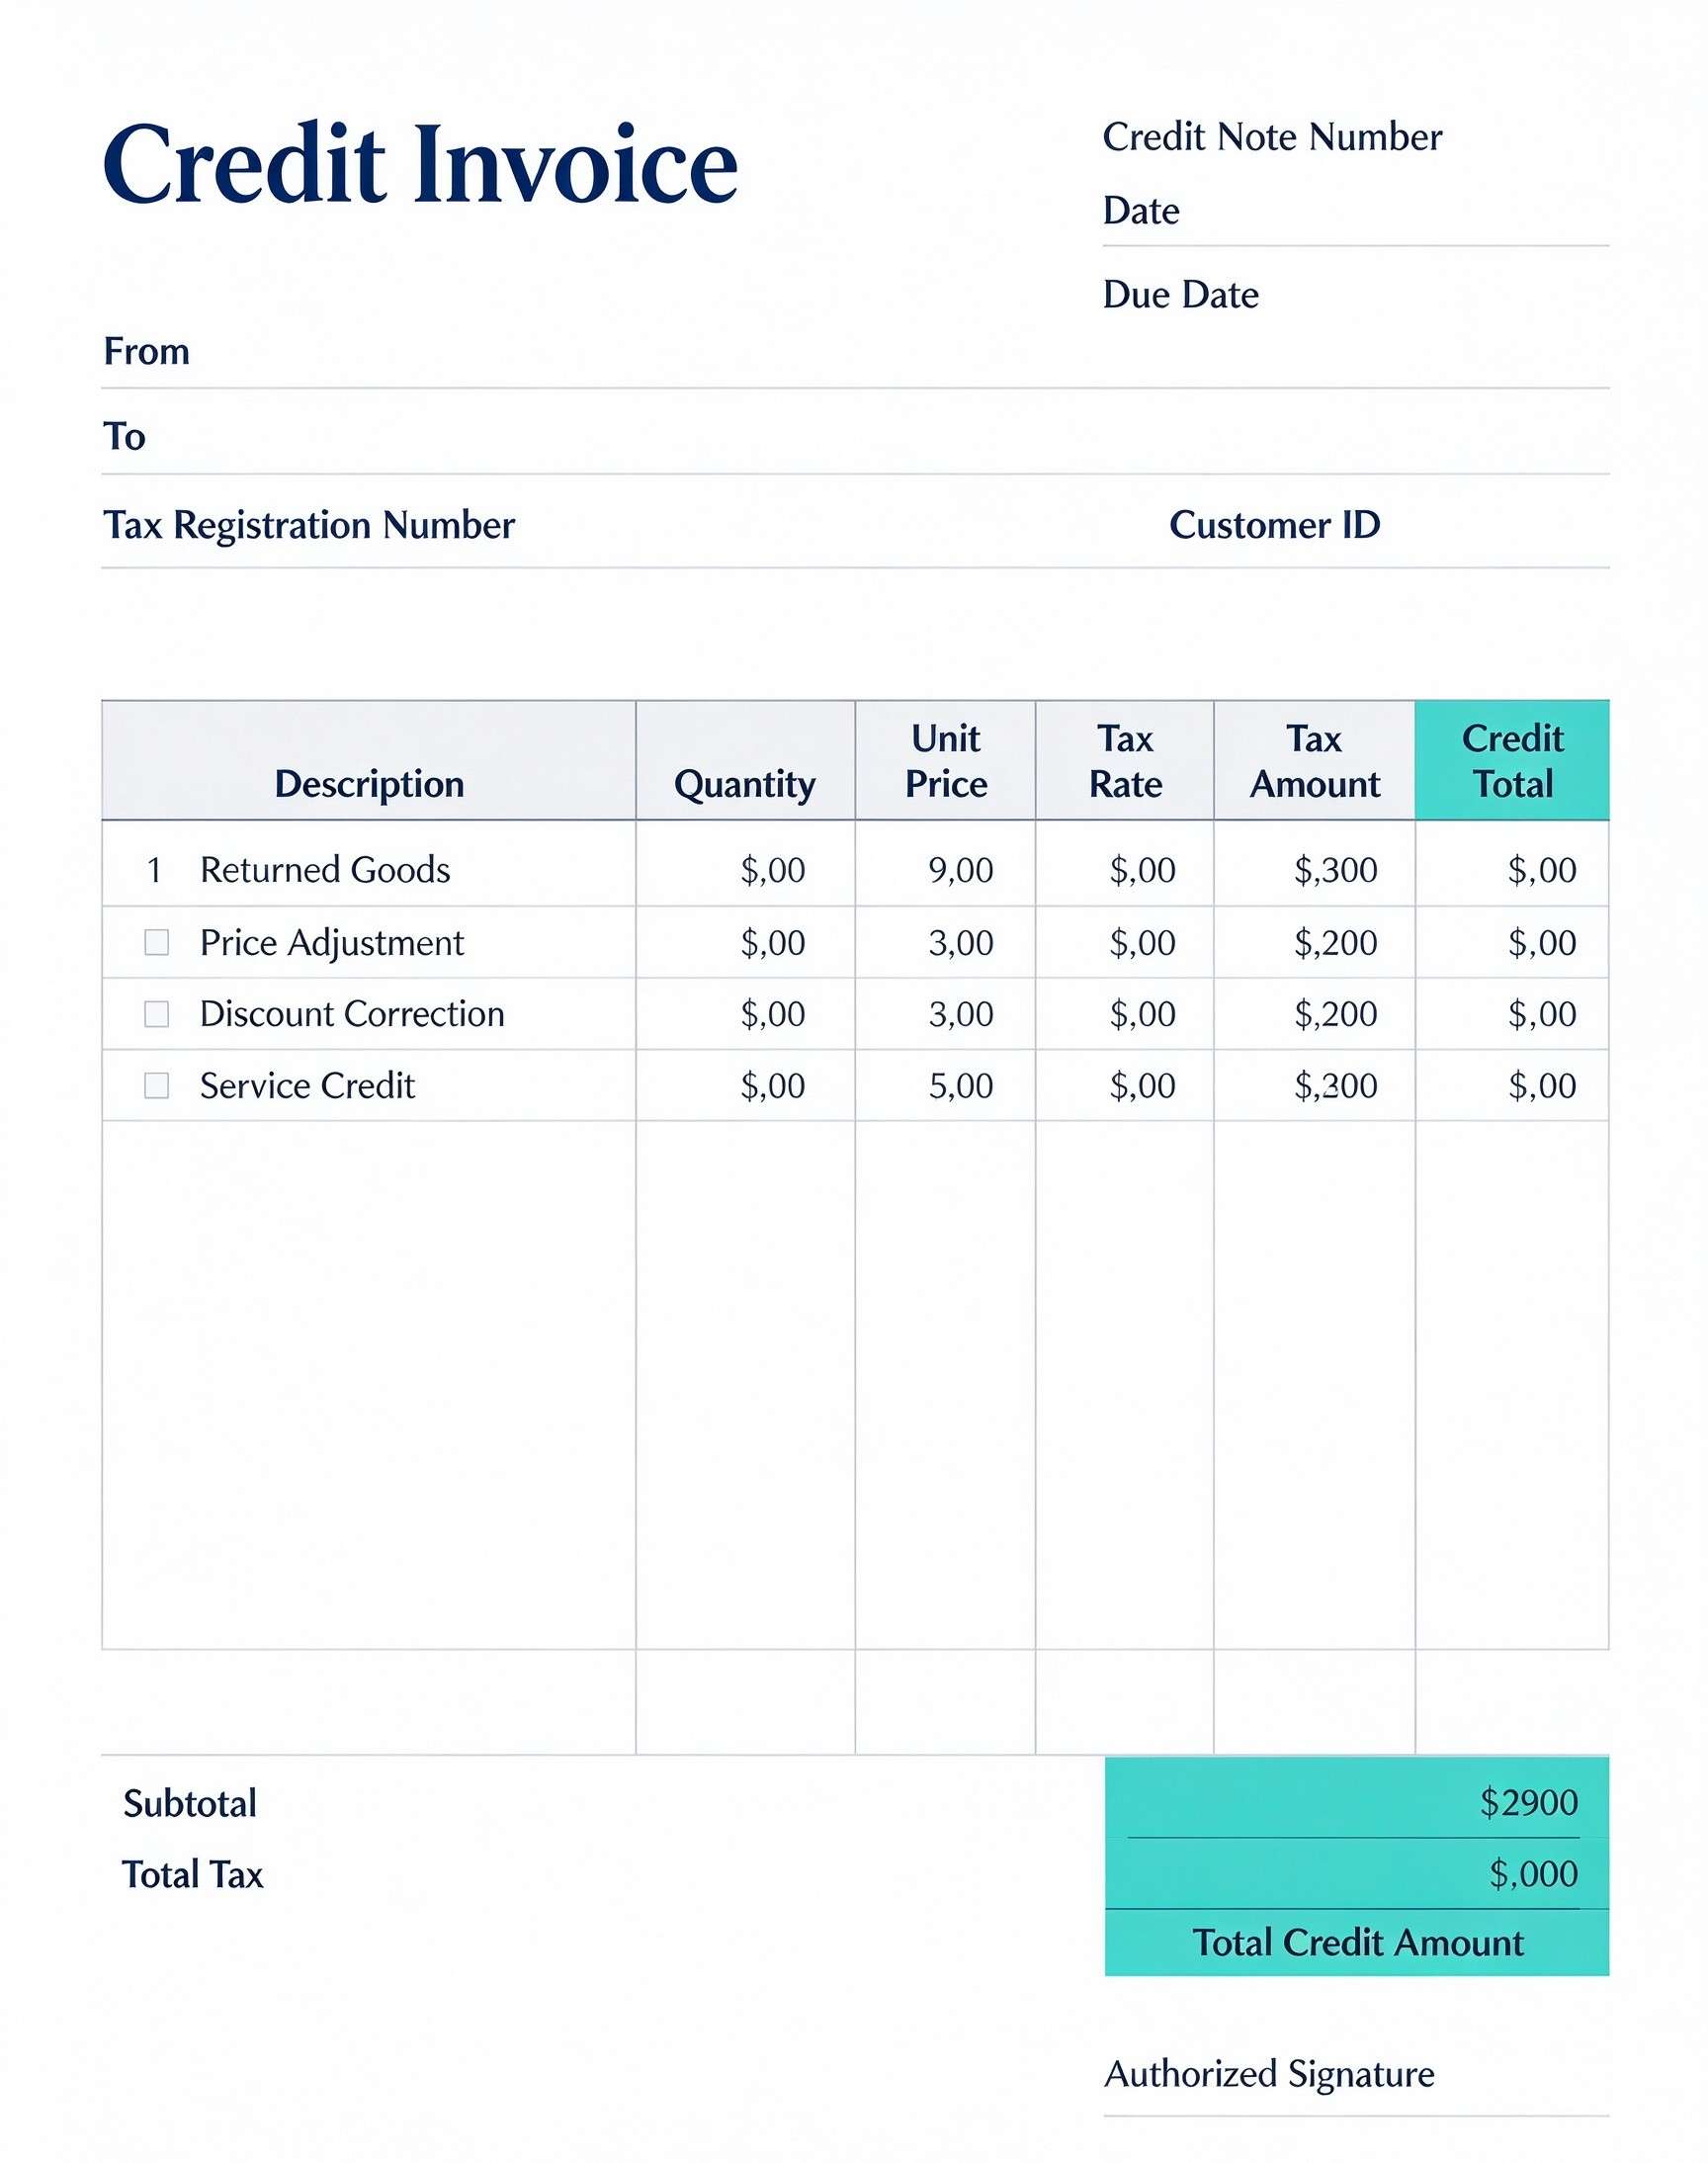This screenshot has height=2163, width=1708.
Task: Select the Unit Price column header
Action: [x=946, y=761]
